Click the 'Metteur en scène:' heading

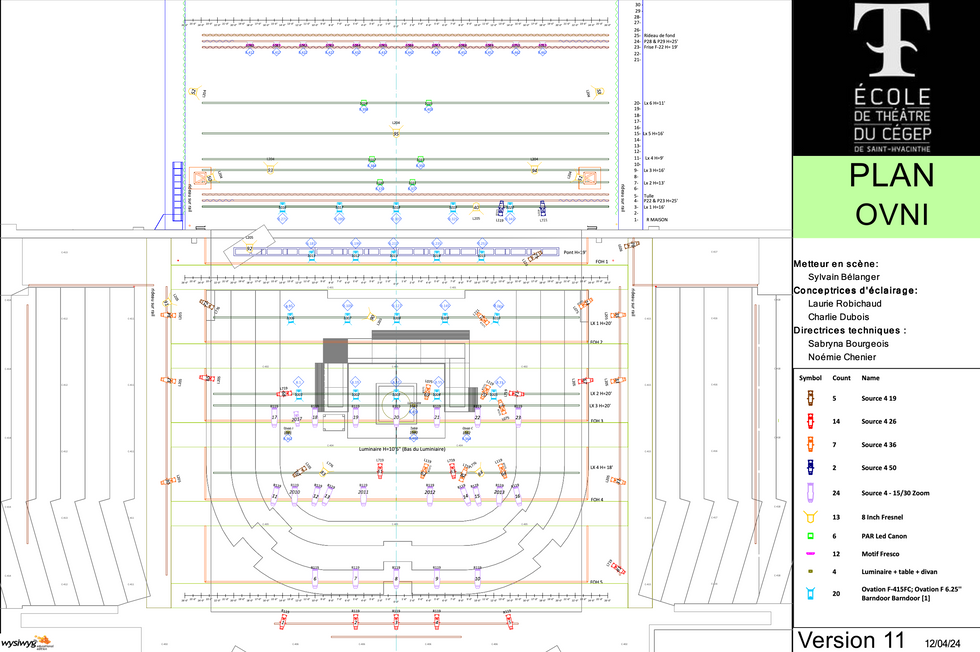(x=836, y=264)
